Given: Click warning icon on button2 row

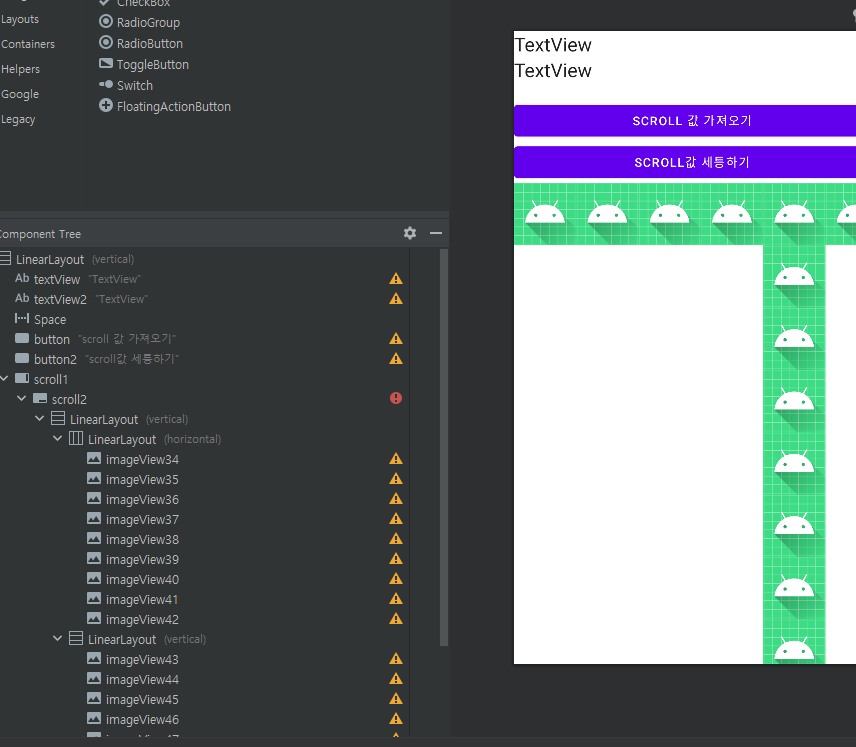Looking at the screenshot, I should click(x=396, y=359).
